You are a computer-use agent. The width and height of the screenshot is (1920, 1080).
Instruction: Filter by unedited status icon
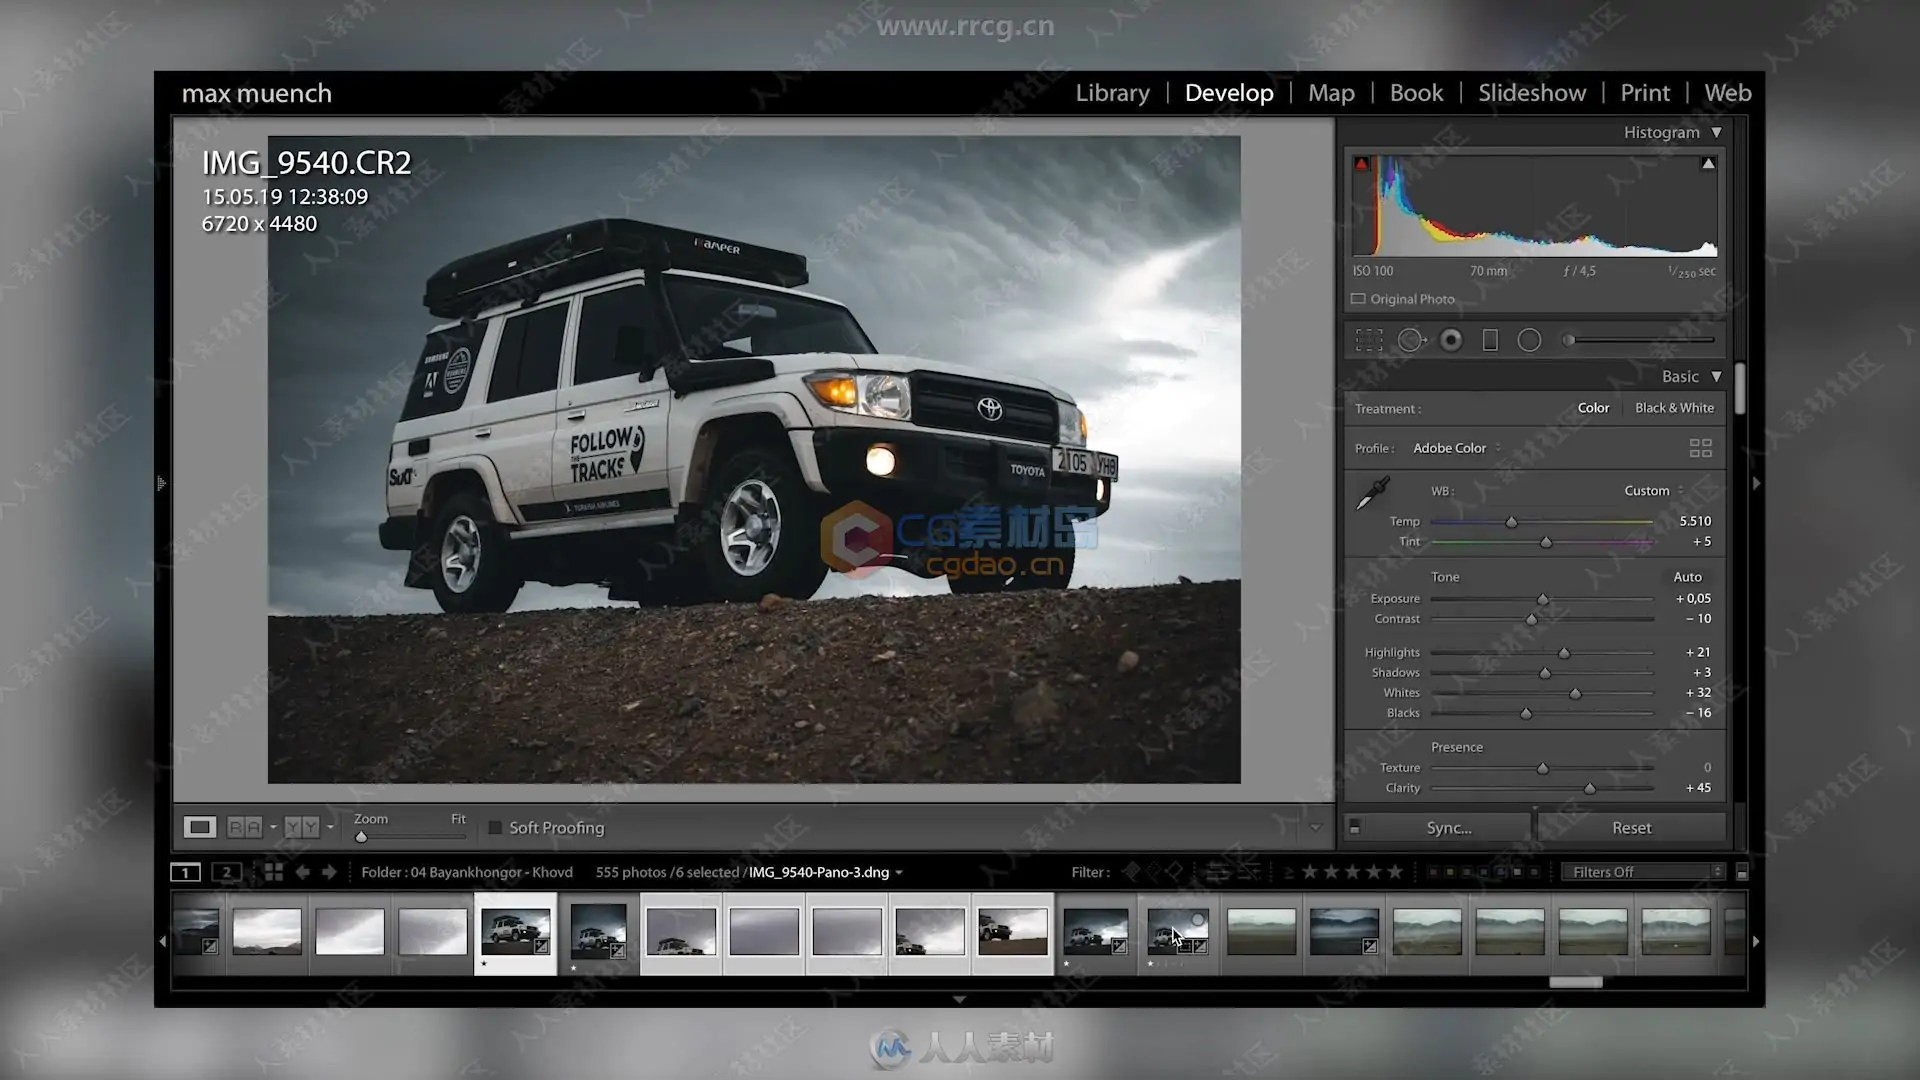[1247, 872]
